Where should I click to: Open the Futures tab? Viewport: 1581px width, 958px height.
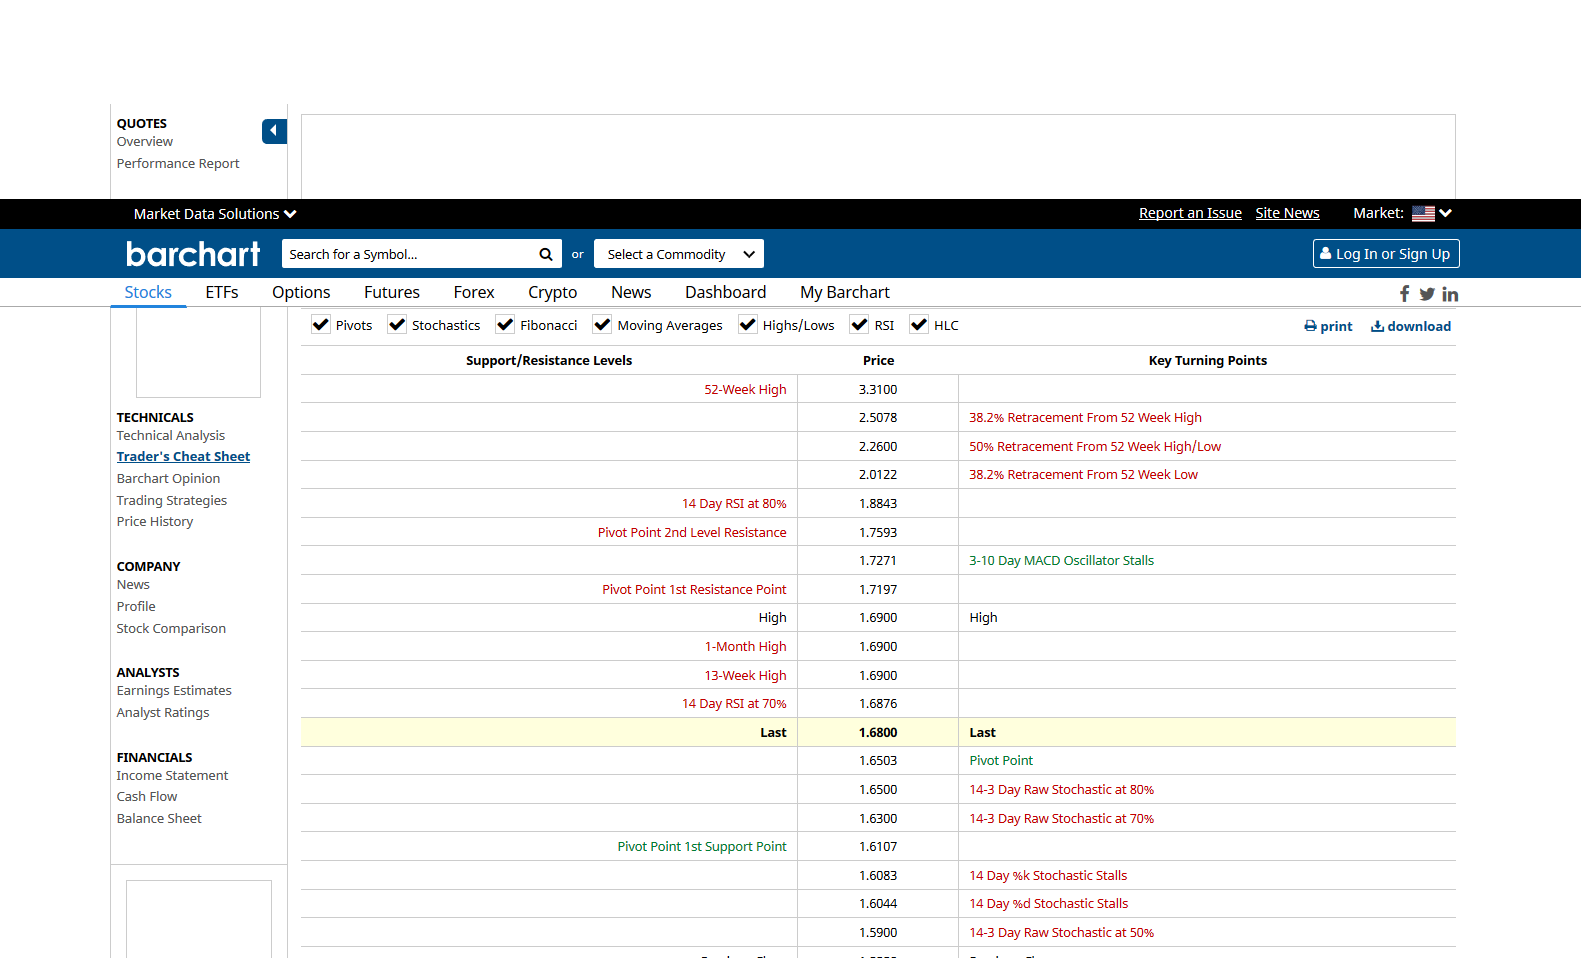click(392, 292)
